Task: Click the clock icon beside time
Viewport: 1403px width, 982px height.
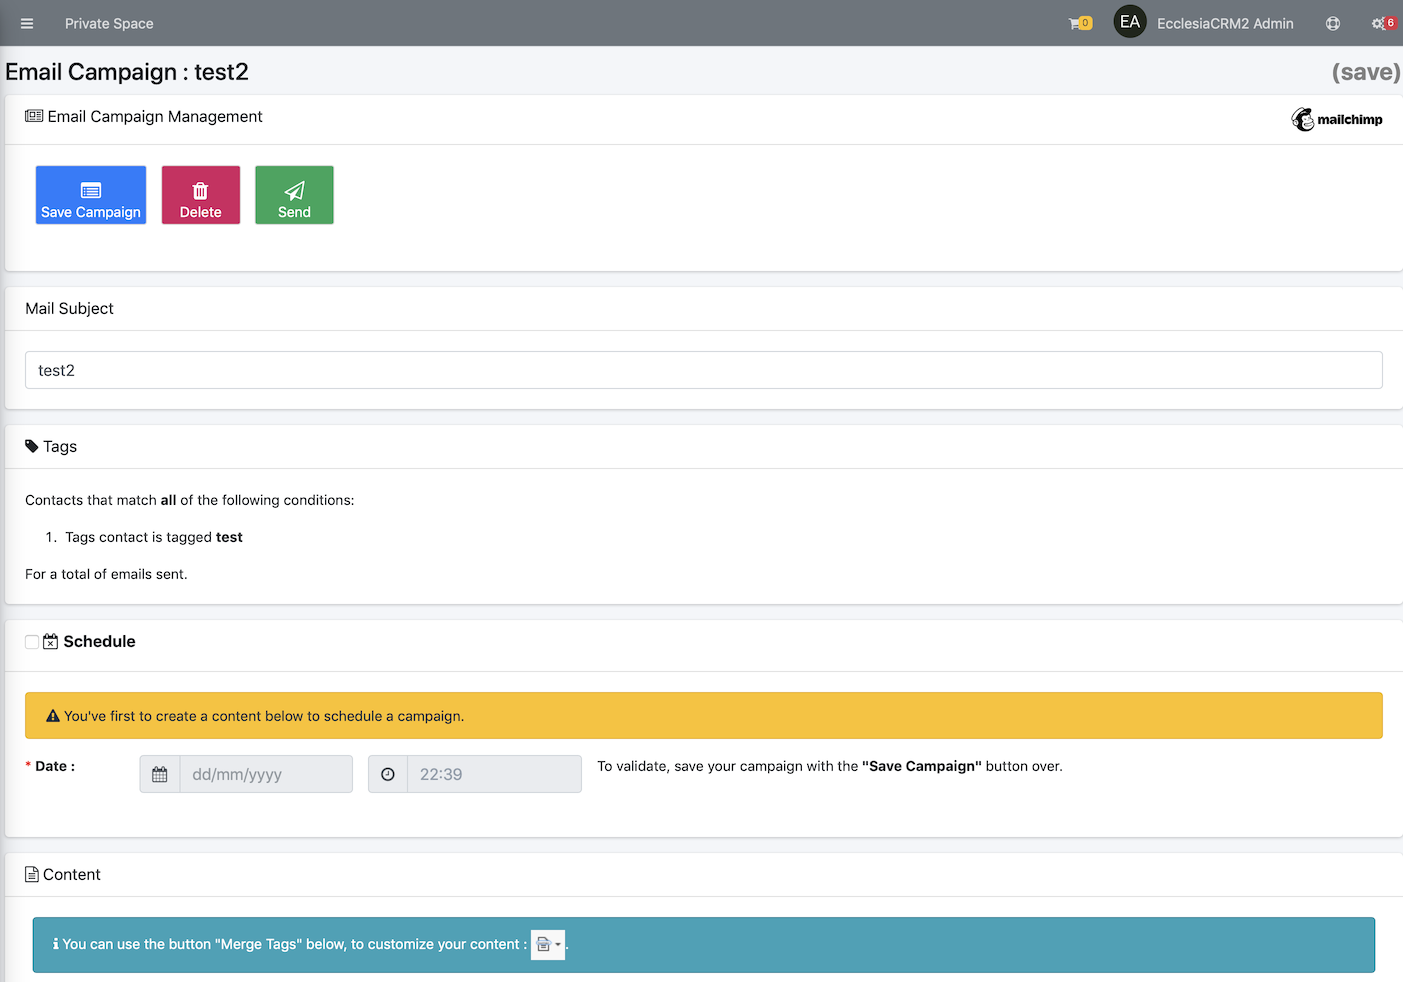Action: click(388, 774)
